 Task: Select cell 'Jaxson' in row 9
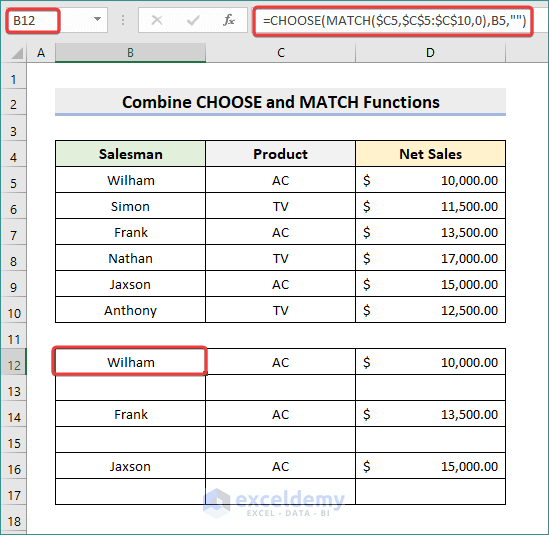point(130,284)
